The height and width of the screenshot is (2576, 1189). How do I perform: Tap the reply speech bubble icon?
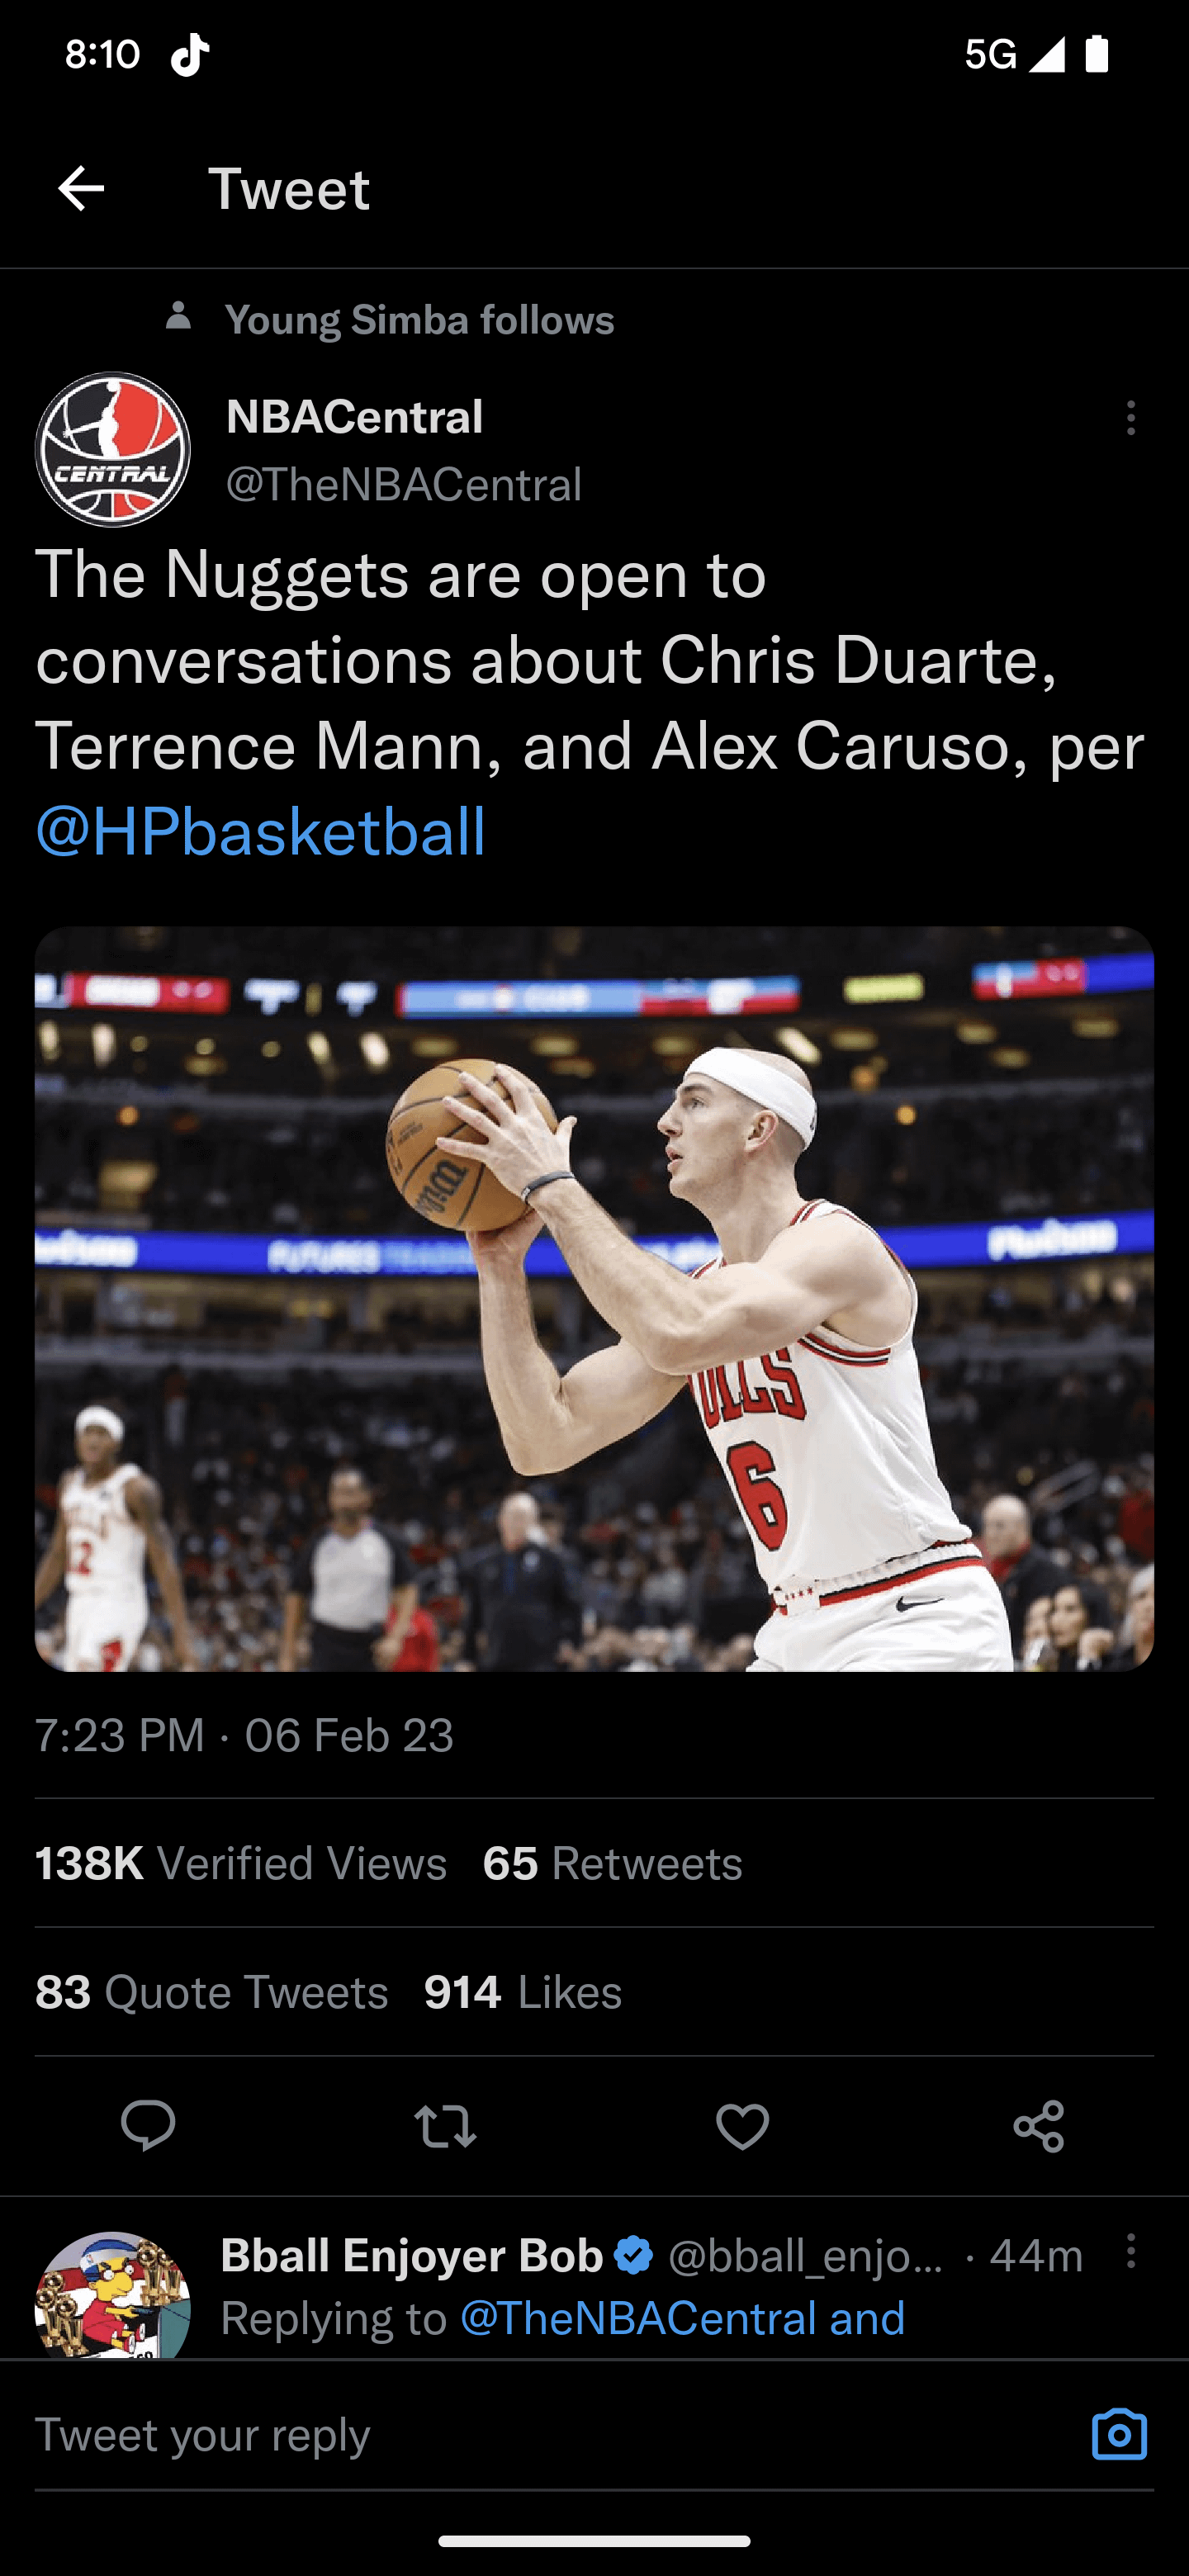click(x=148, y=2125)
